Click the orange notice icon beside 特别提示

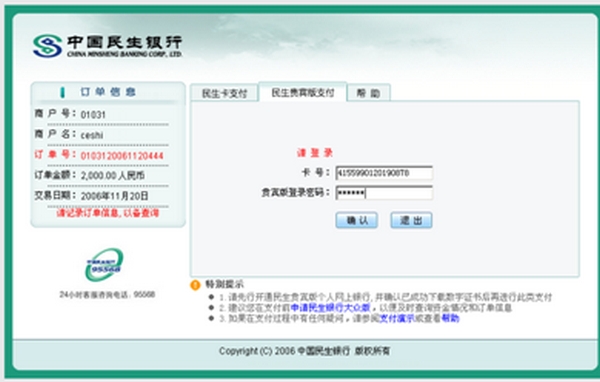195,285
